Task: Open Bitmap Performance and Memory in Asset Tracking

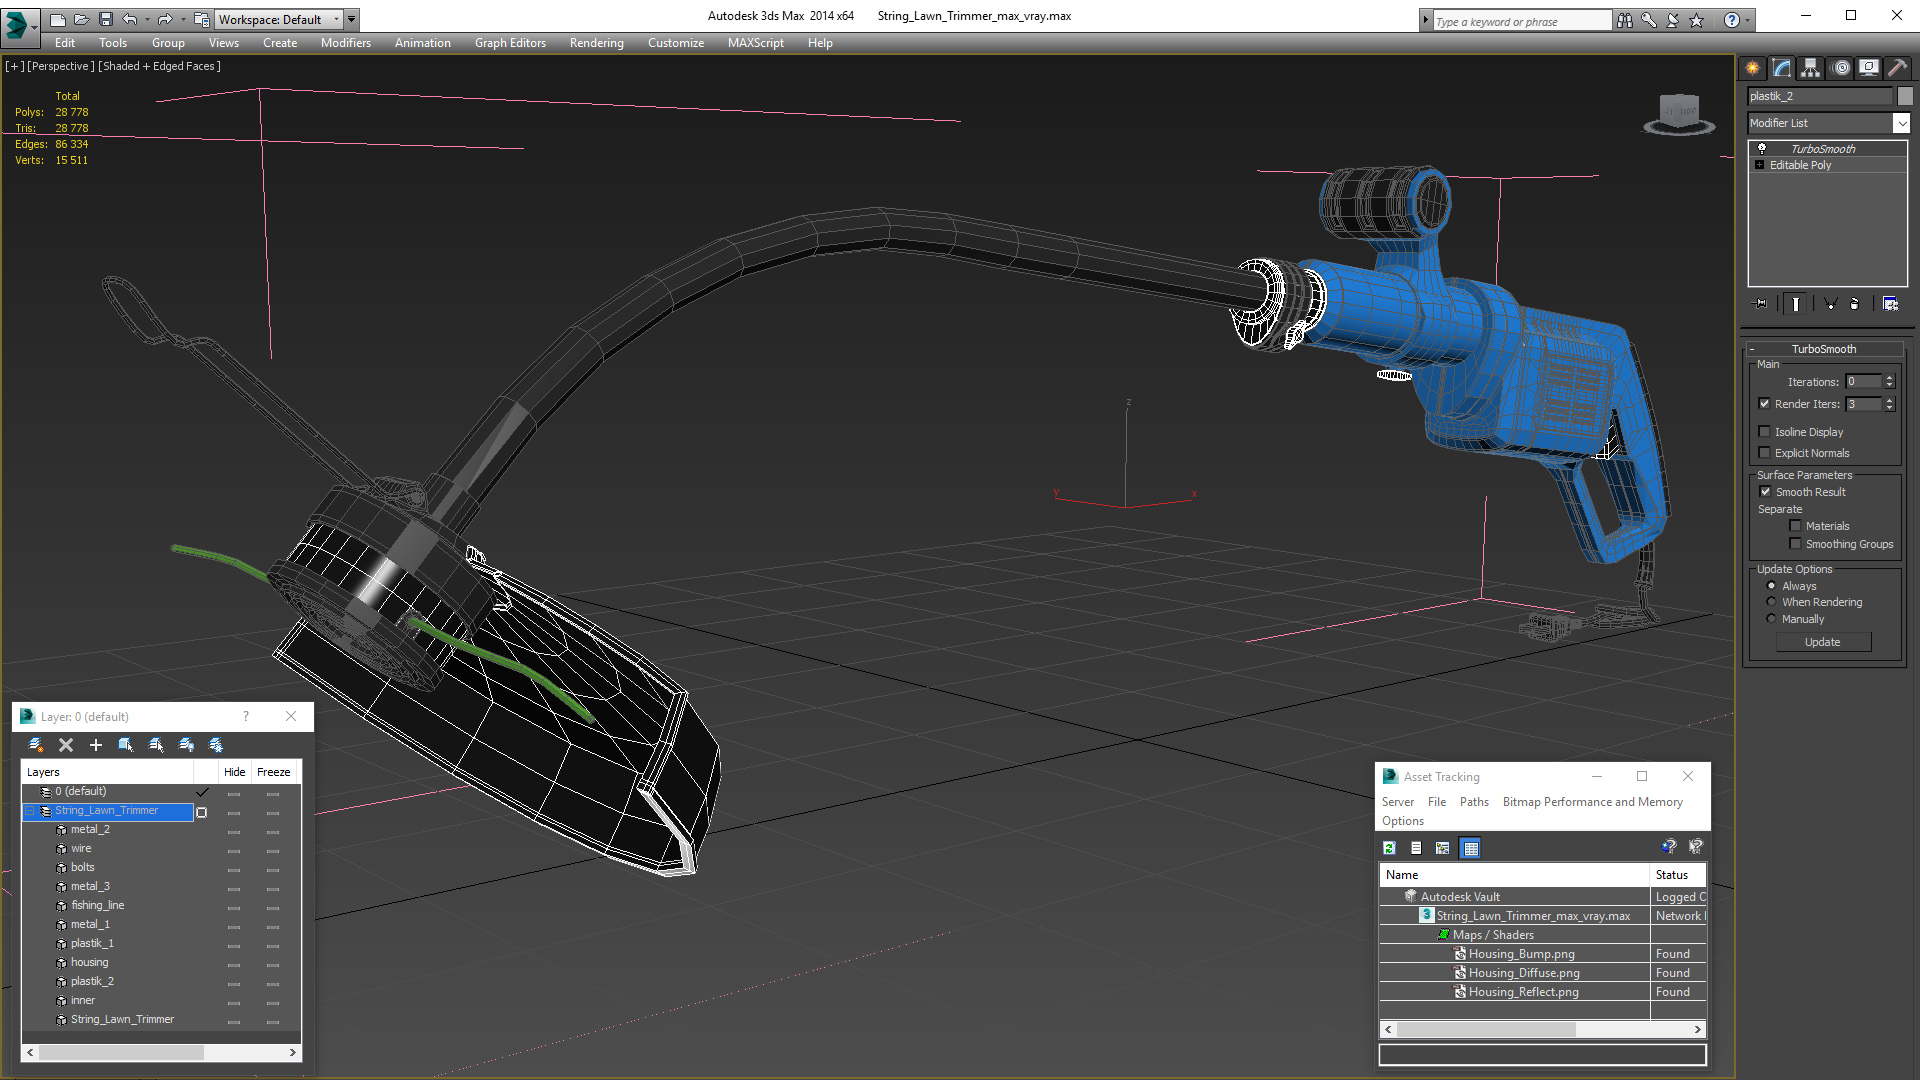Action: point(1592,802)
